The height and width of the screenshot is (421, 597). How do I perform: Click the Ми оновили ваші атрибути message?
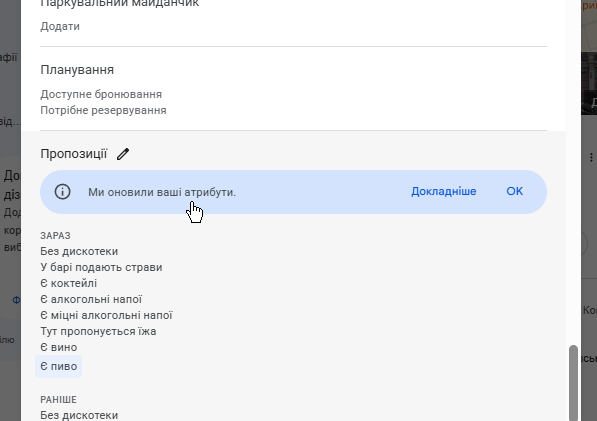tap(162, 192)
